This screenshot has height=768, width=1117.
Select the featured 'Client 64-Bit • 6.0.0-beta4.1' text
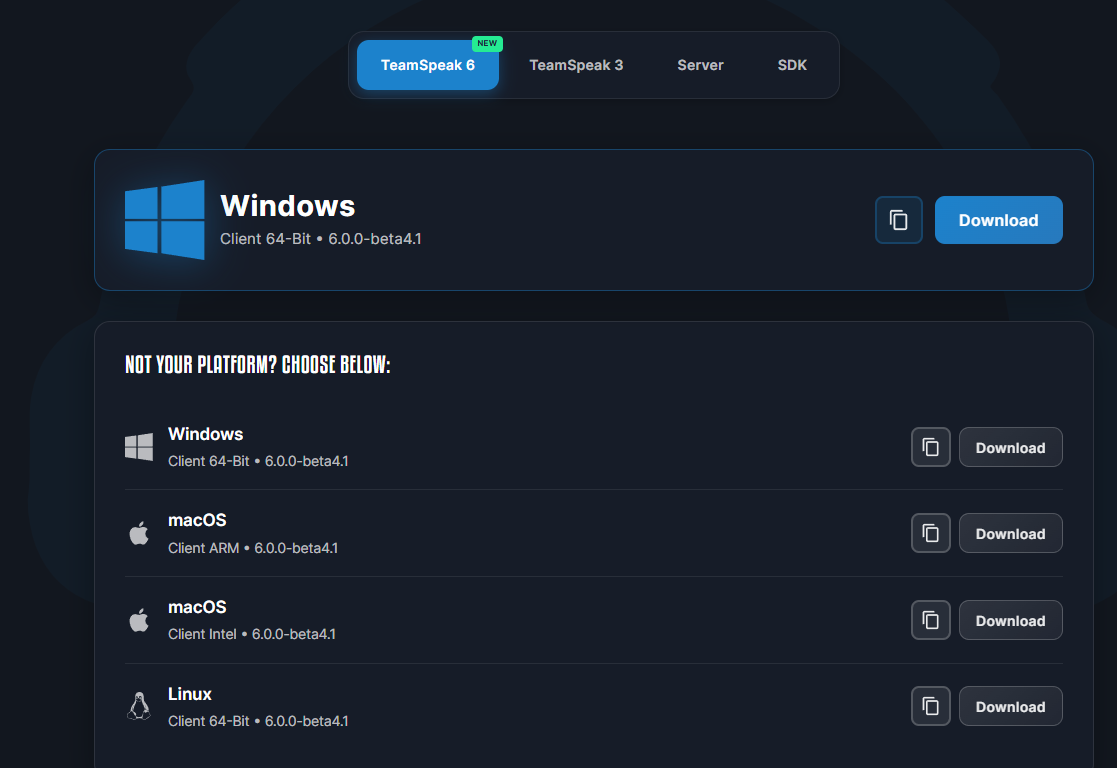[x=321, y=239]
